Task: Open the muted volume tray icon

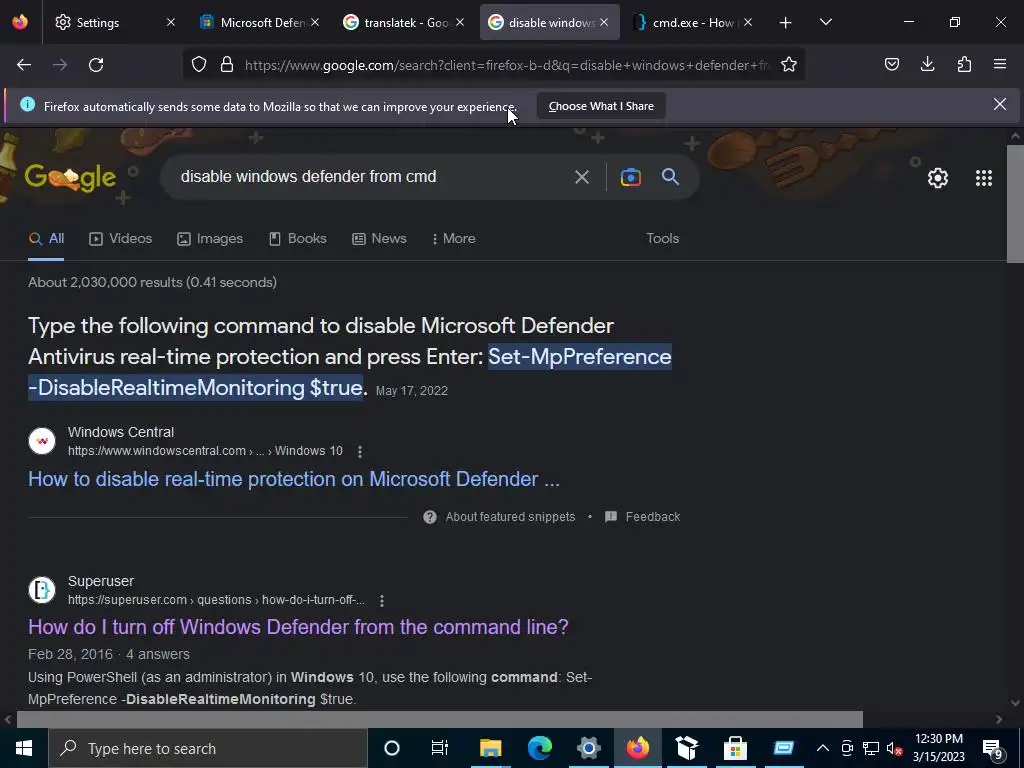Action: [895, 749]
